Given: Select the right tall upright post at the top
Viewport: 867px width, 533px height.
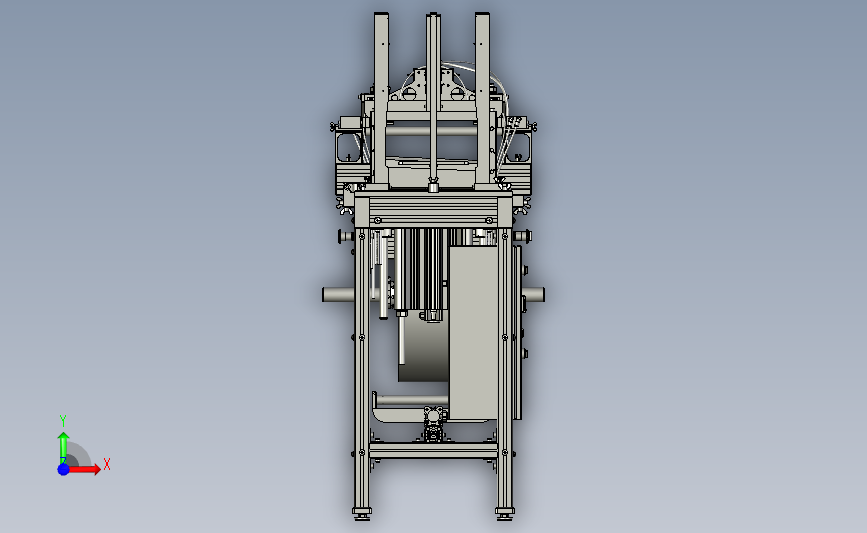Looking at the screenshot, I should [482, 100].
